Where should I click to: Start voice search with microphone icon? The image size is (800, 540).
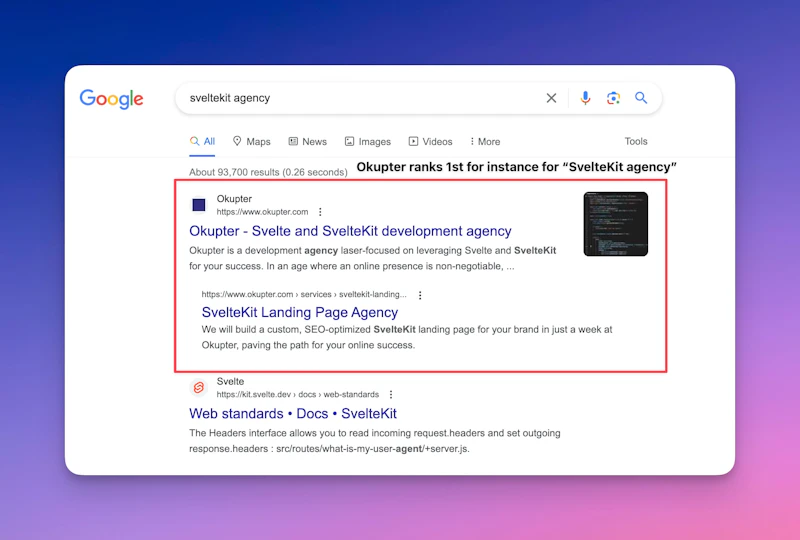[585, 98]
